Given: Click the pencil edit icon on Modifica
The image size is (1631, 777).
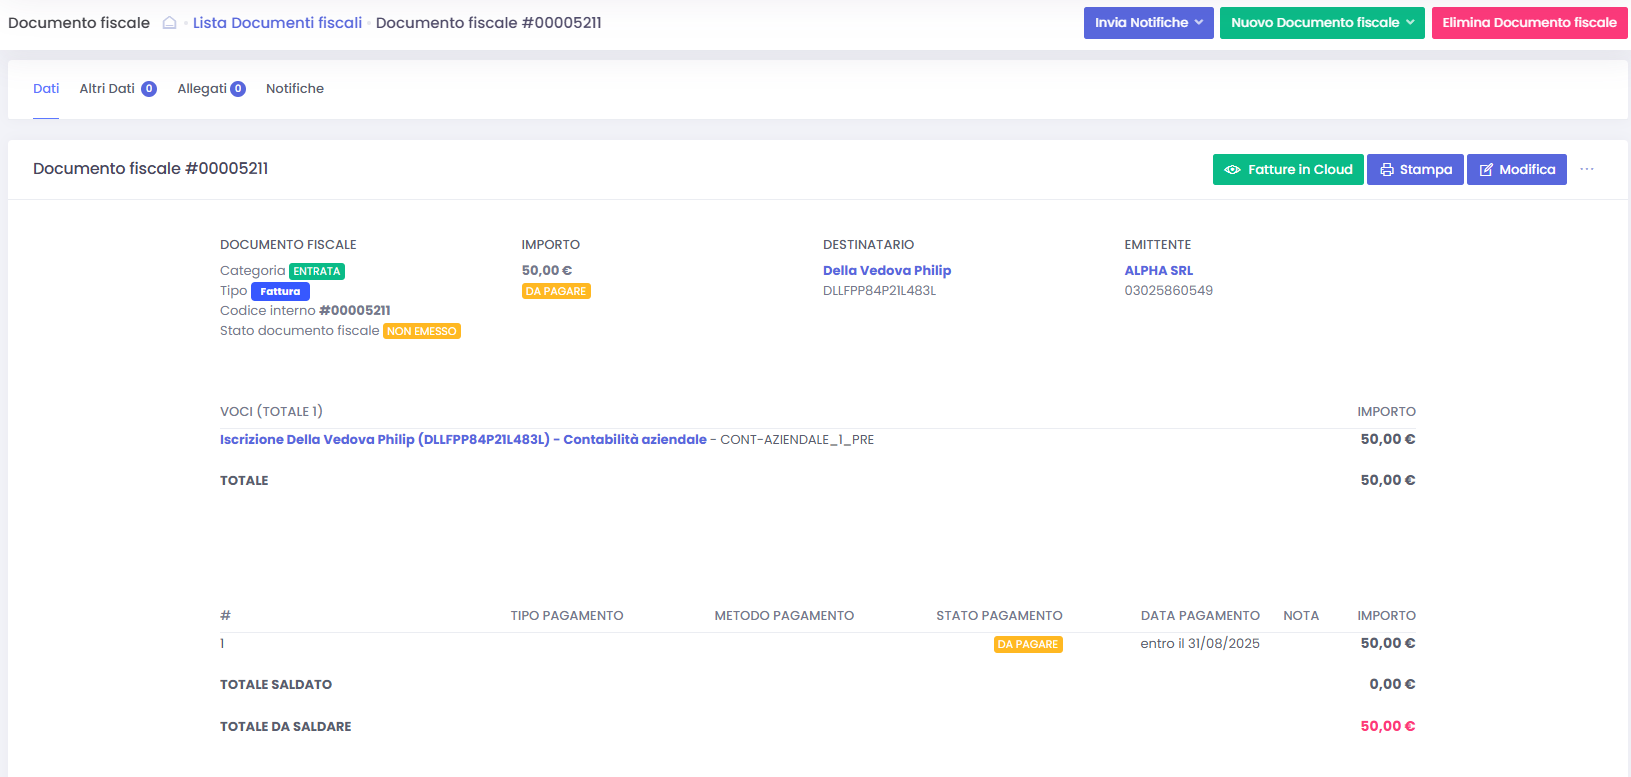Looking at the screenshot, I should tap(1486, 170).
